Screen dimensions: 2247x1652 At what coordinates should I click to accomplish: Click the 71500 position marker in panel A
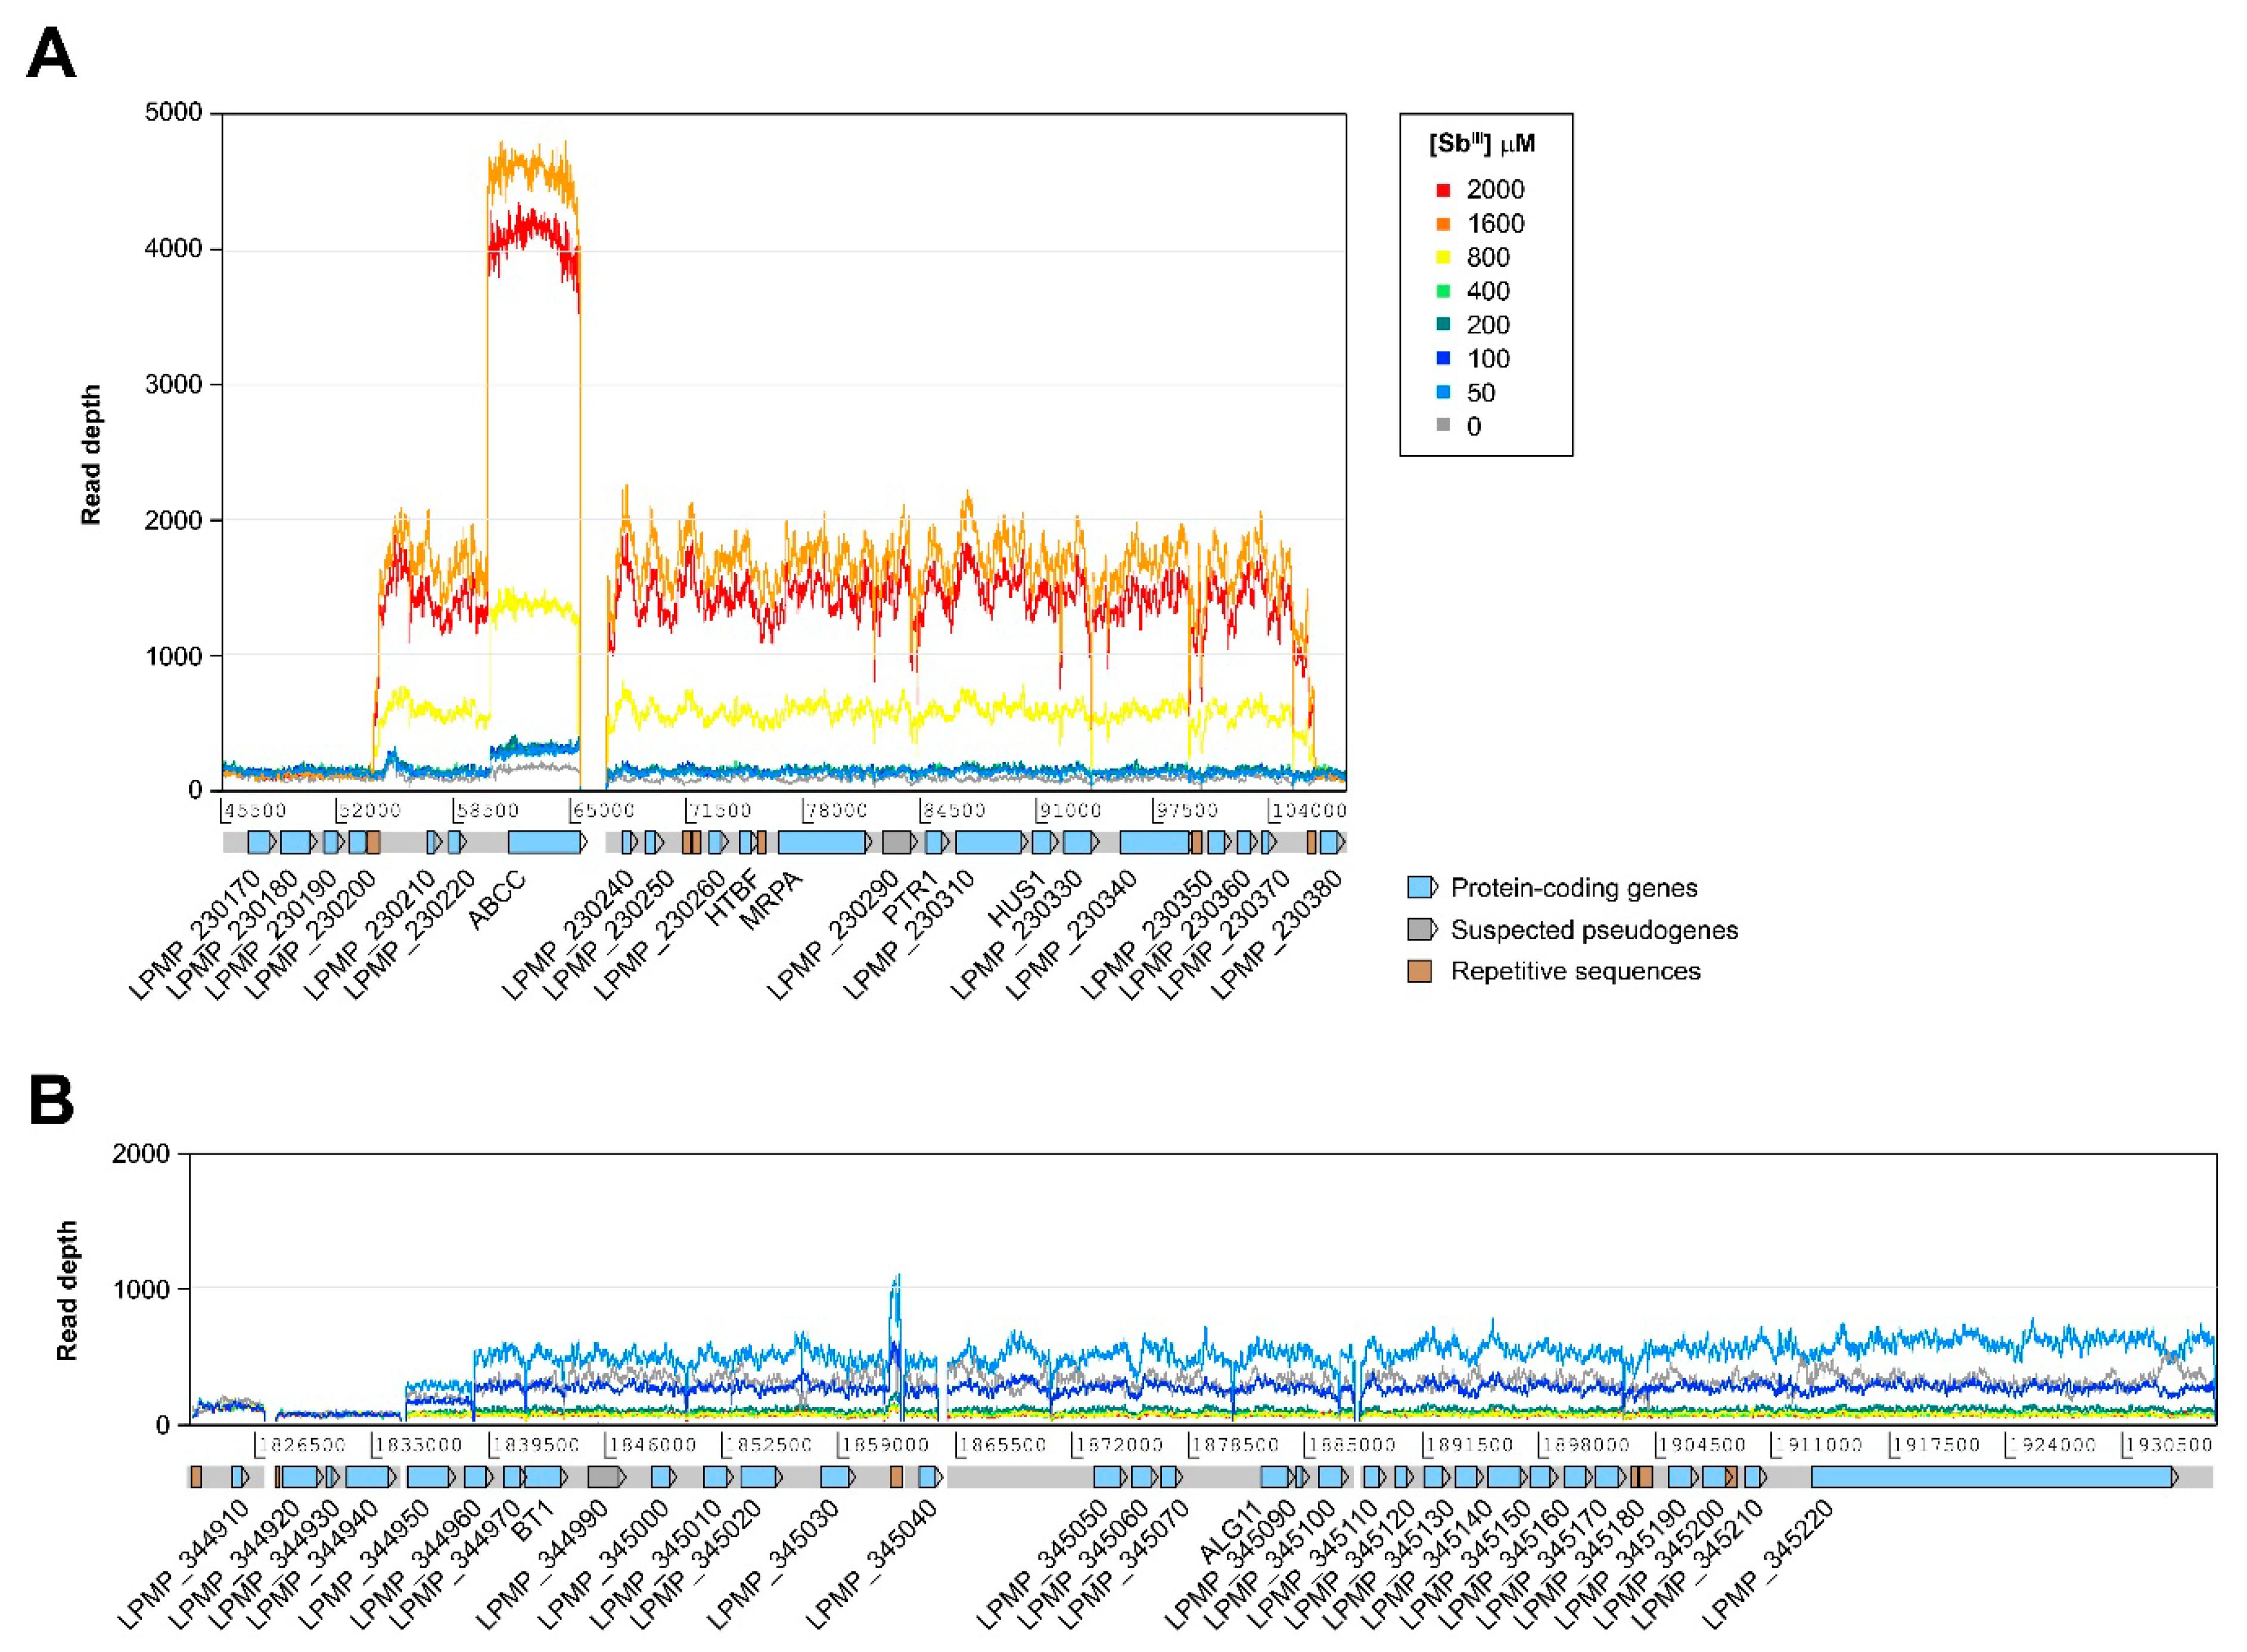coord(719,810)
